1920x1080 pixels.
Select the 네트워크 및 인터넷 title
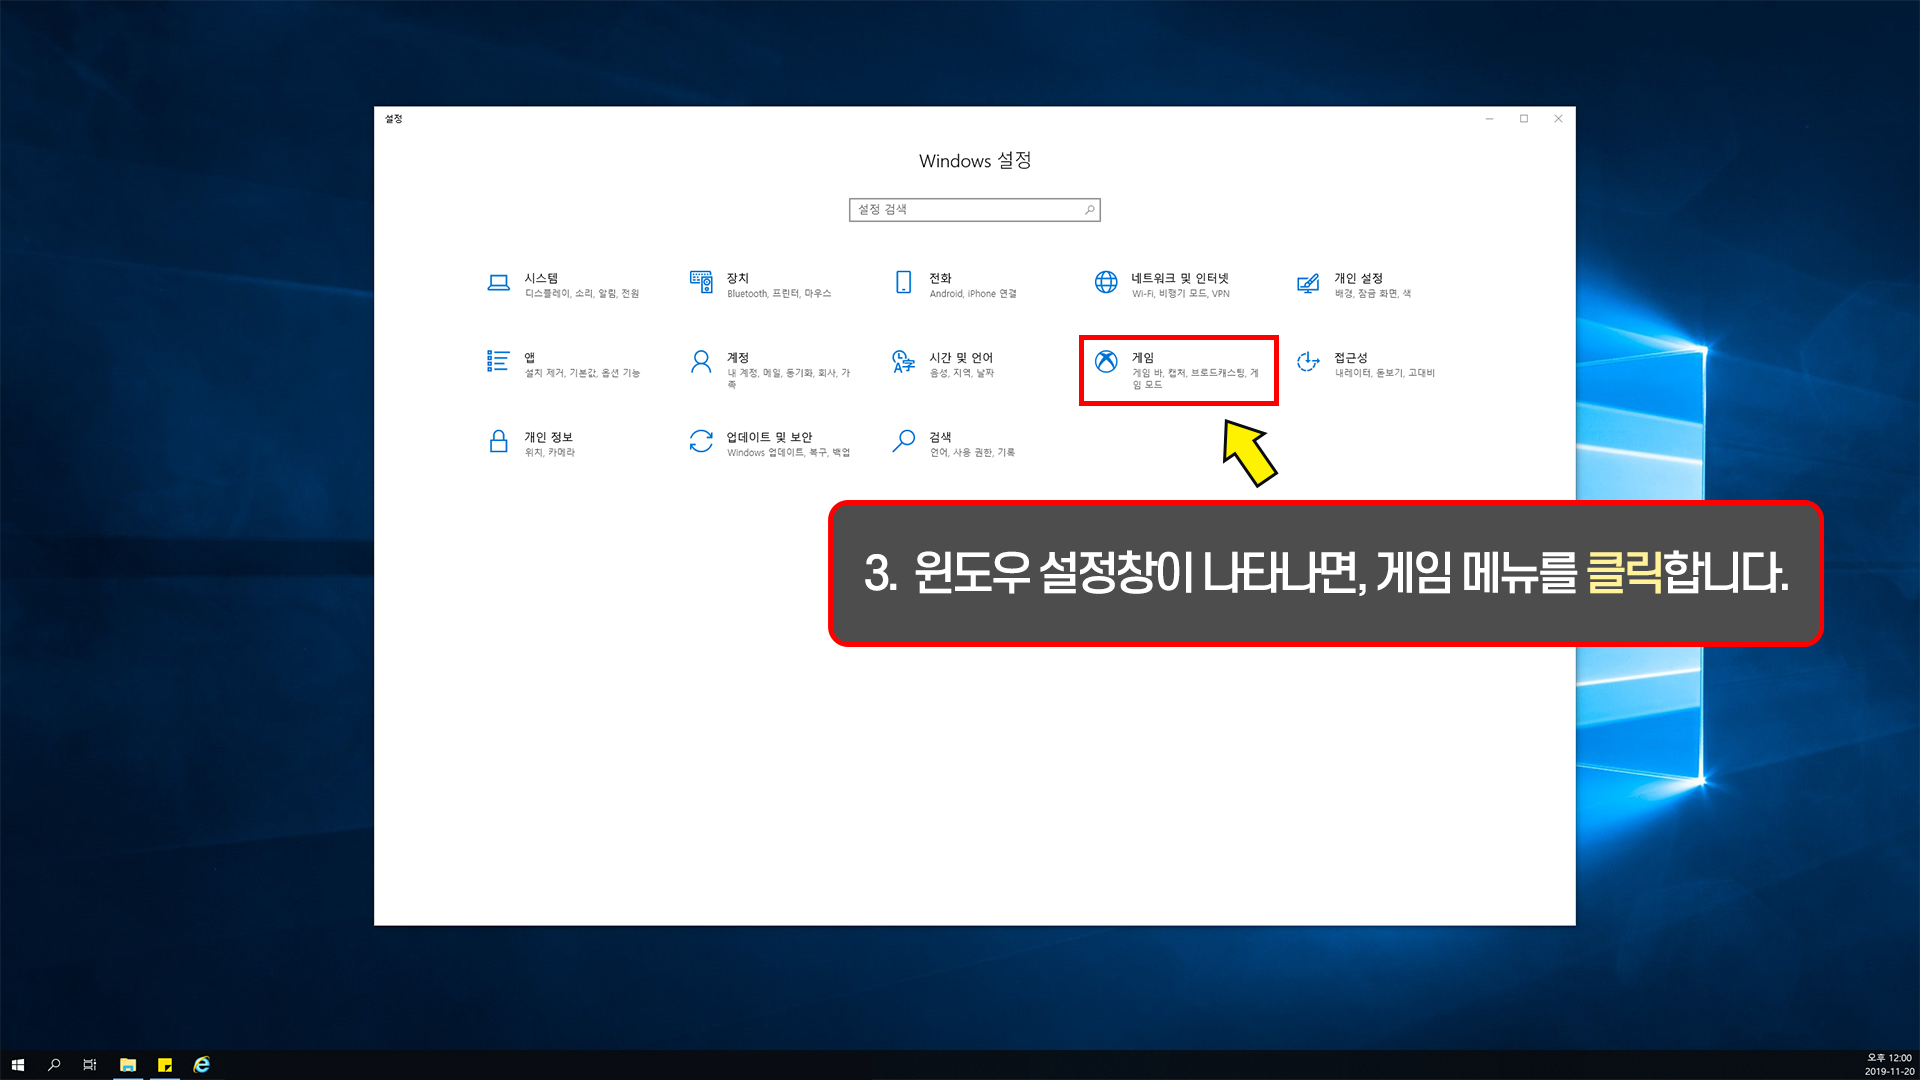pos(1180,278)
